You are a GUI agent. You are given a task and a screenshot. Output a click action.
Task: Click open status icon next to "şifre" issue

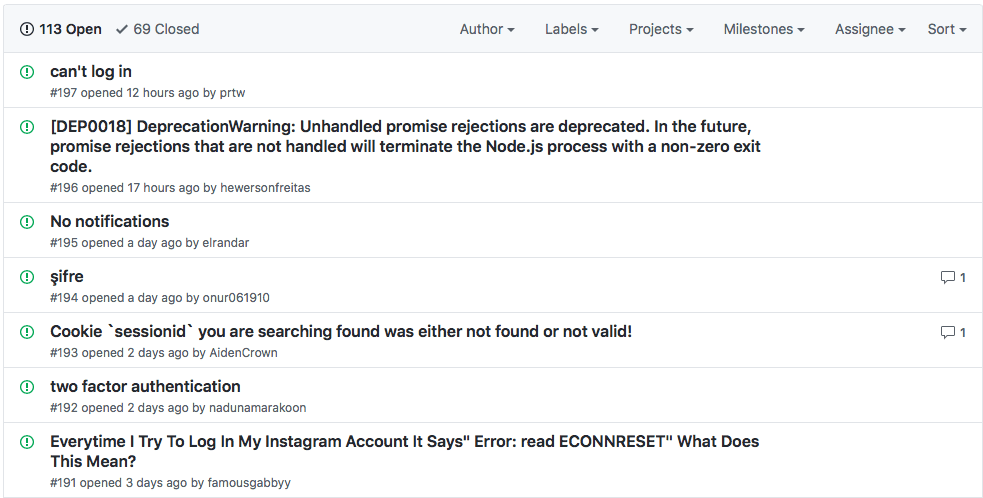27,277
